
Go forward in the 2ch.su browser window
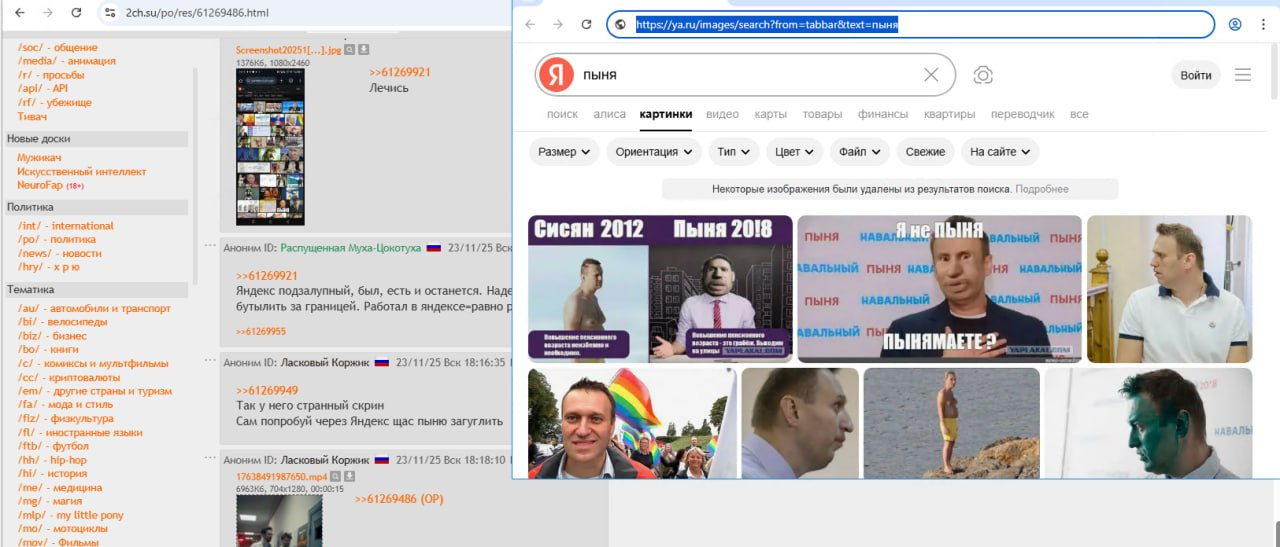tap(48, 13)
